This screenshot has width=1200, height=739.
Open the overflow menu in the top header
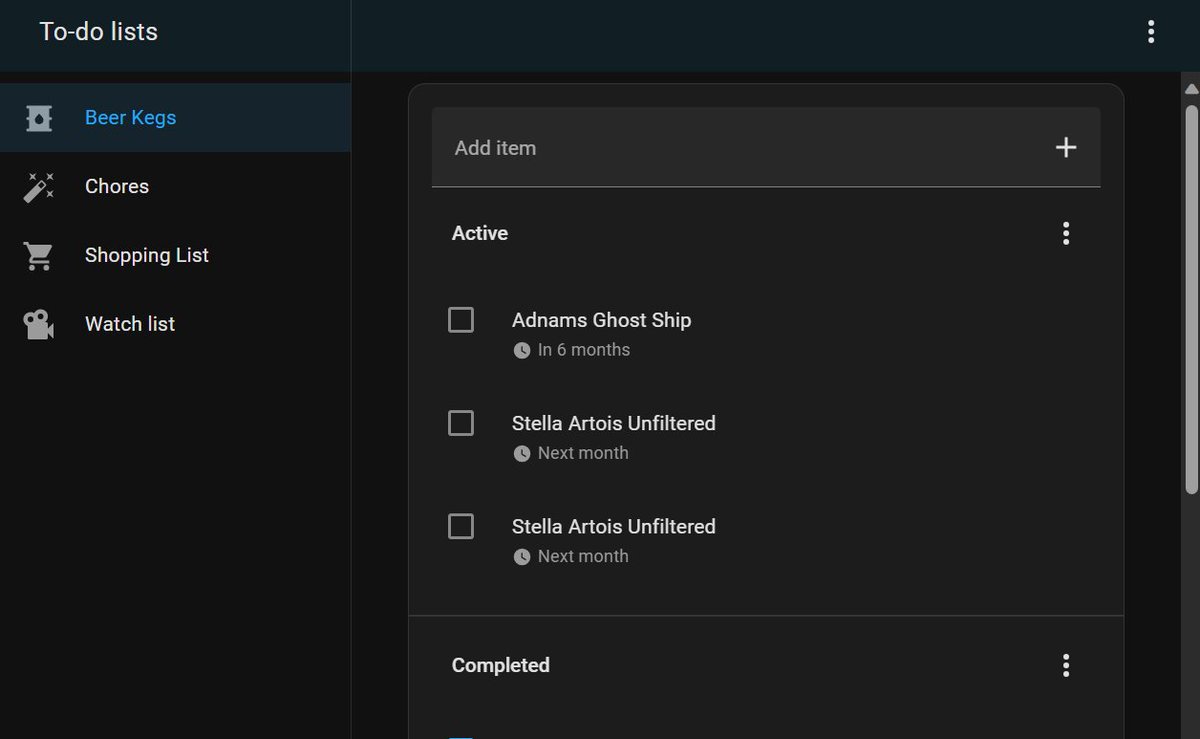click(x=1151, y=32)
